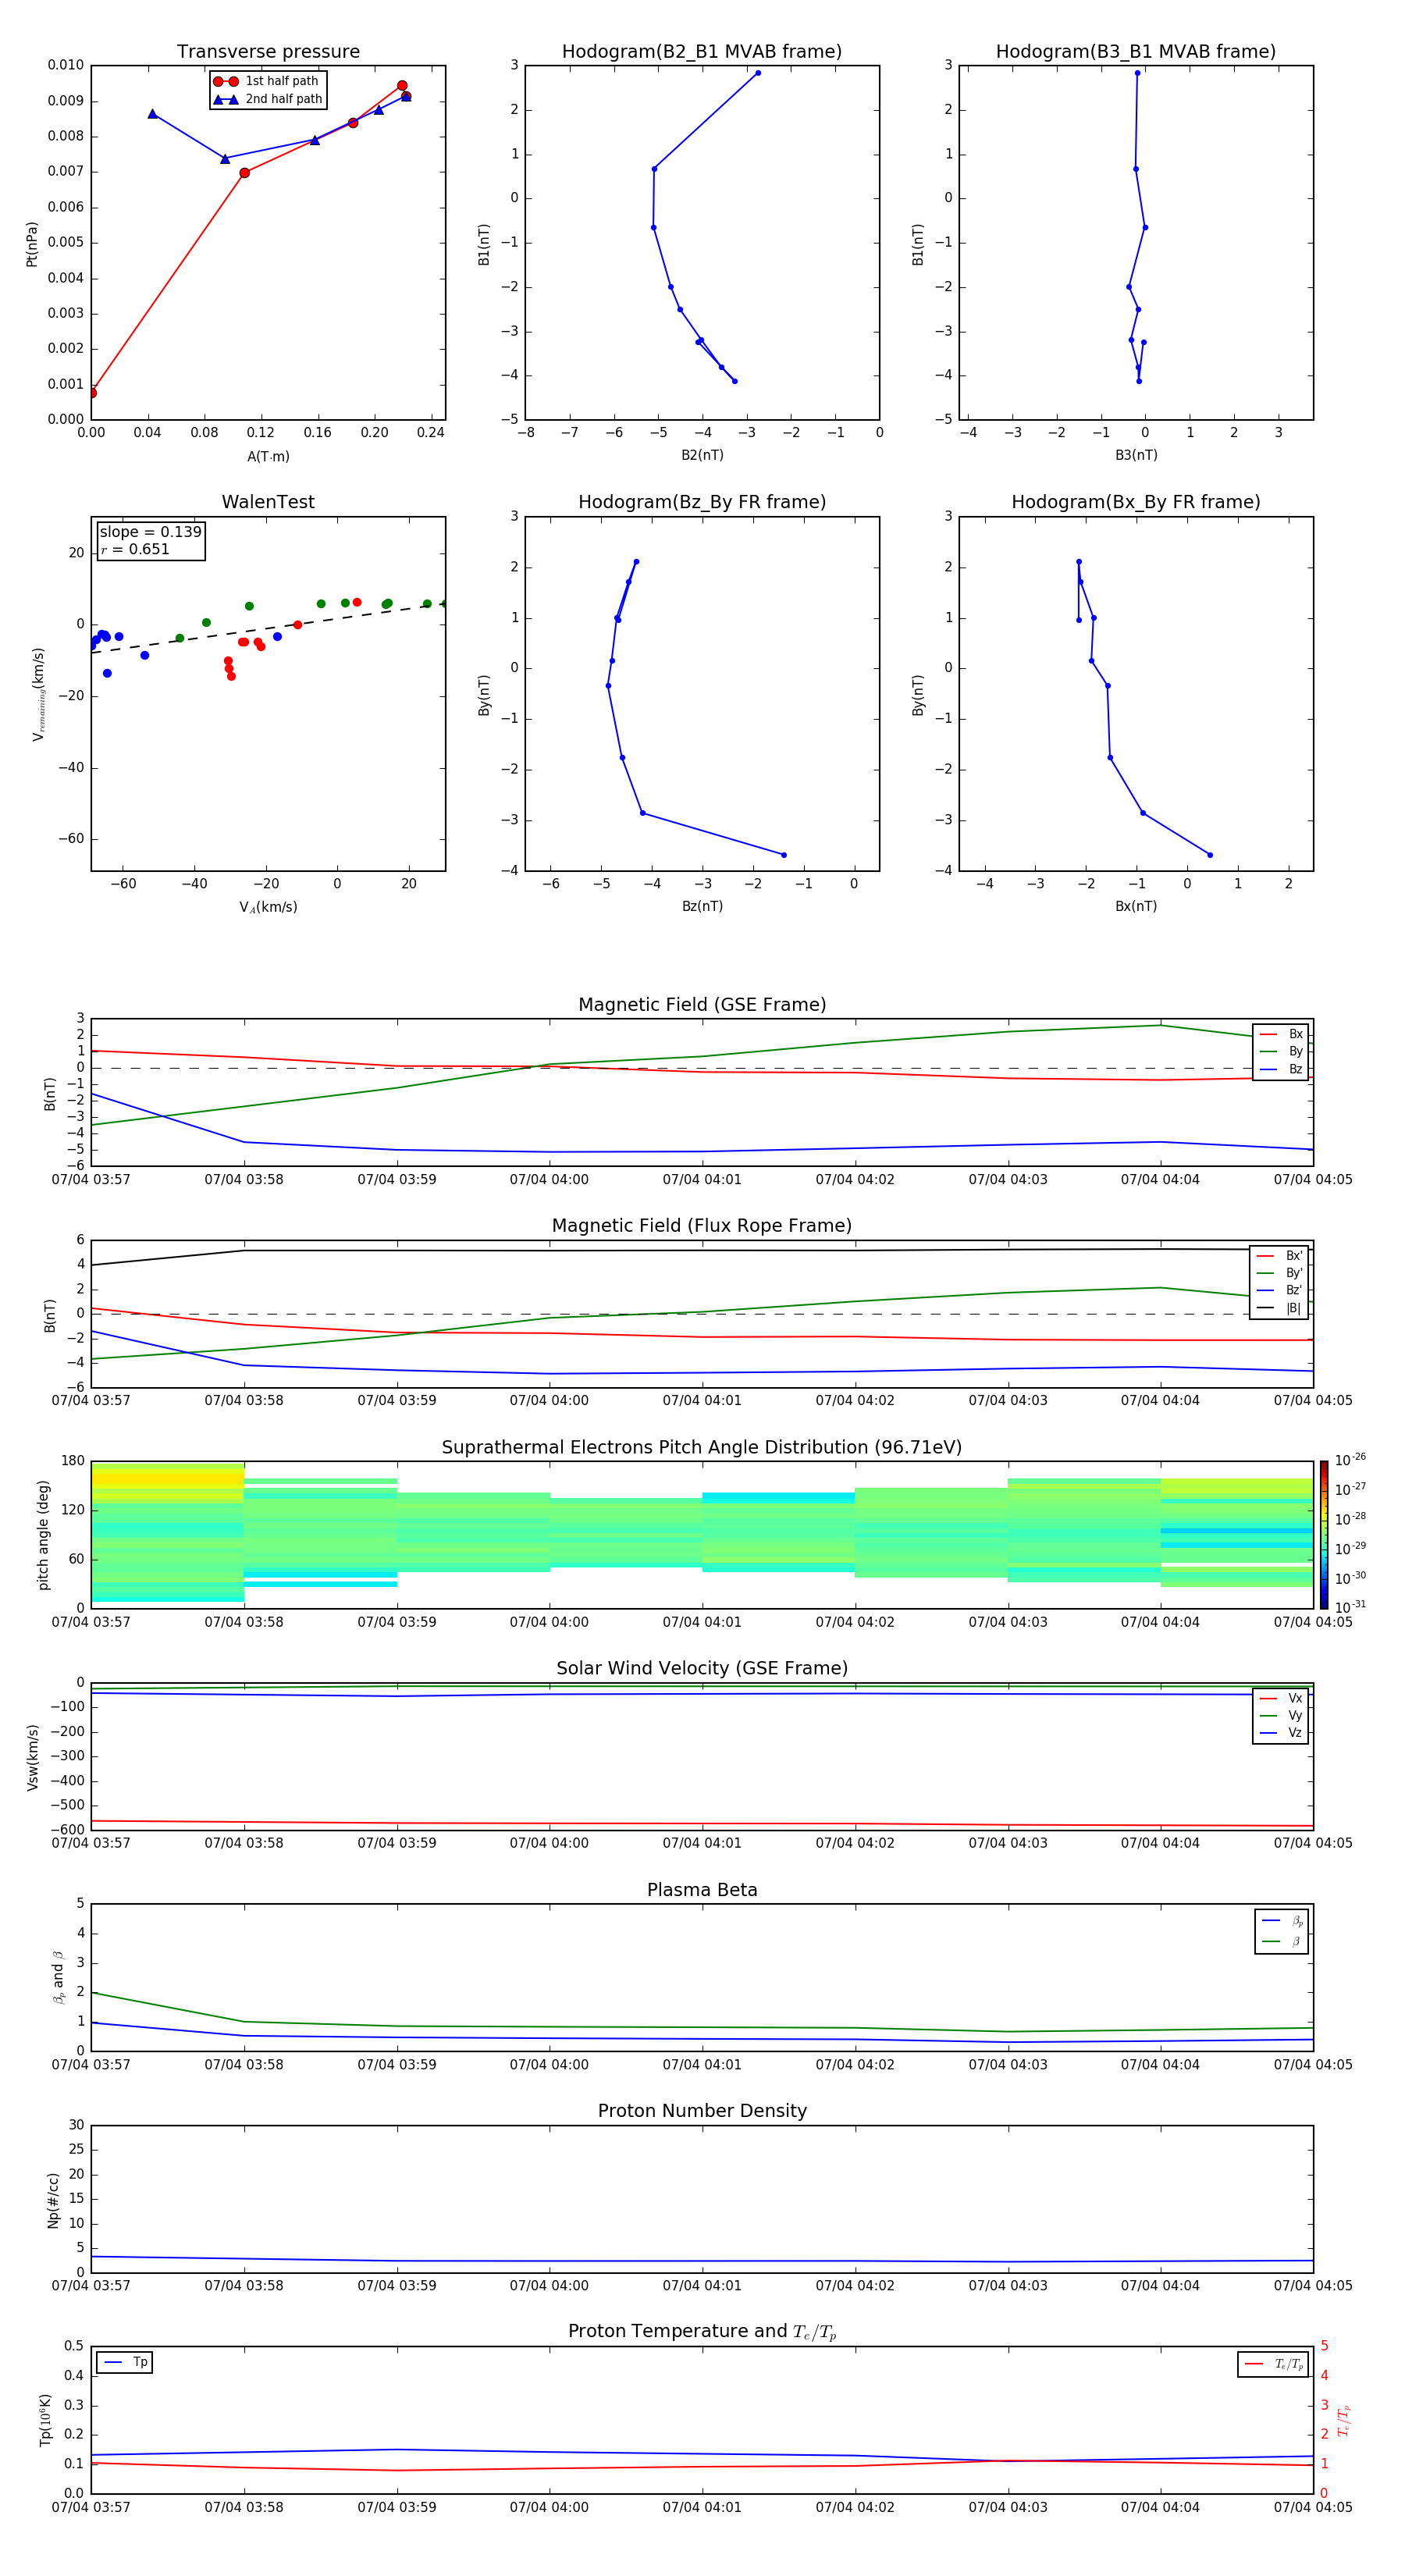The height and width of the screenshot is (2576, 1405).
Task: Select the Bz' entry in Flux Rope legend
Action: (1280, 1291)
